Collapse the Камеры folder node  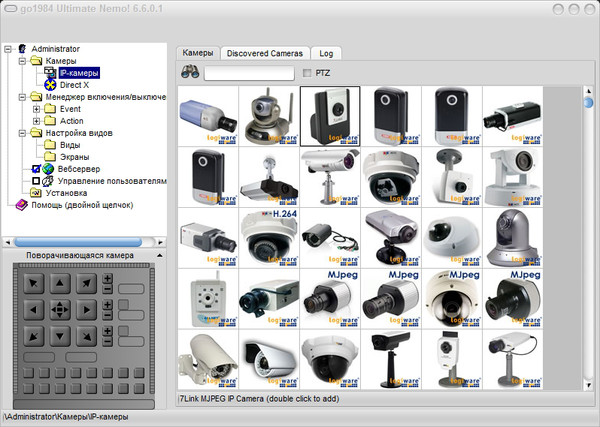(x=21, y=61)
